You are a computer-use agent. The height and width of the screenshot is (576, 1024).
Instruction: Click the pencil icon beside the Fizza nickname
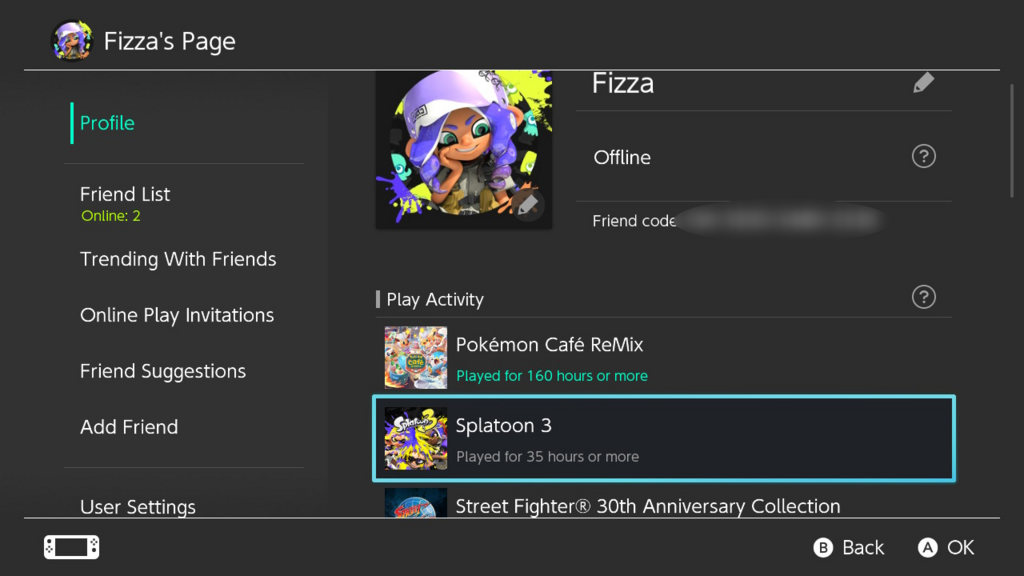tap(923, 83)
